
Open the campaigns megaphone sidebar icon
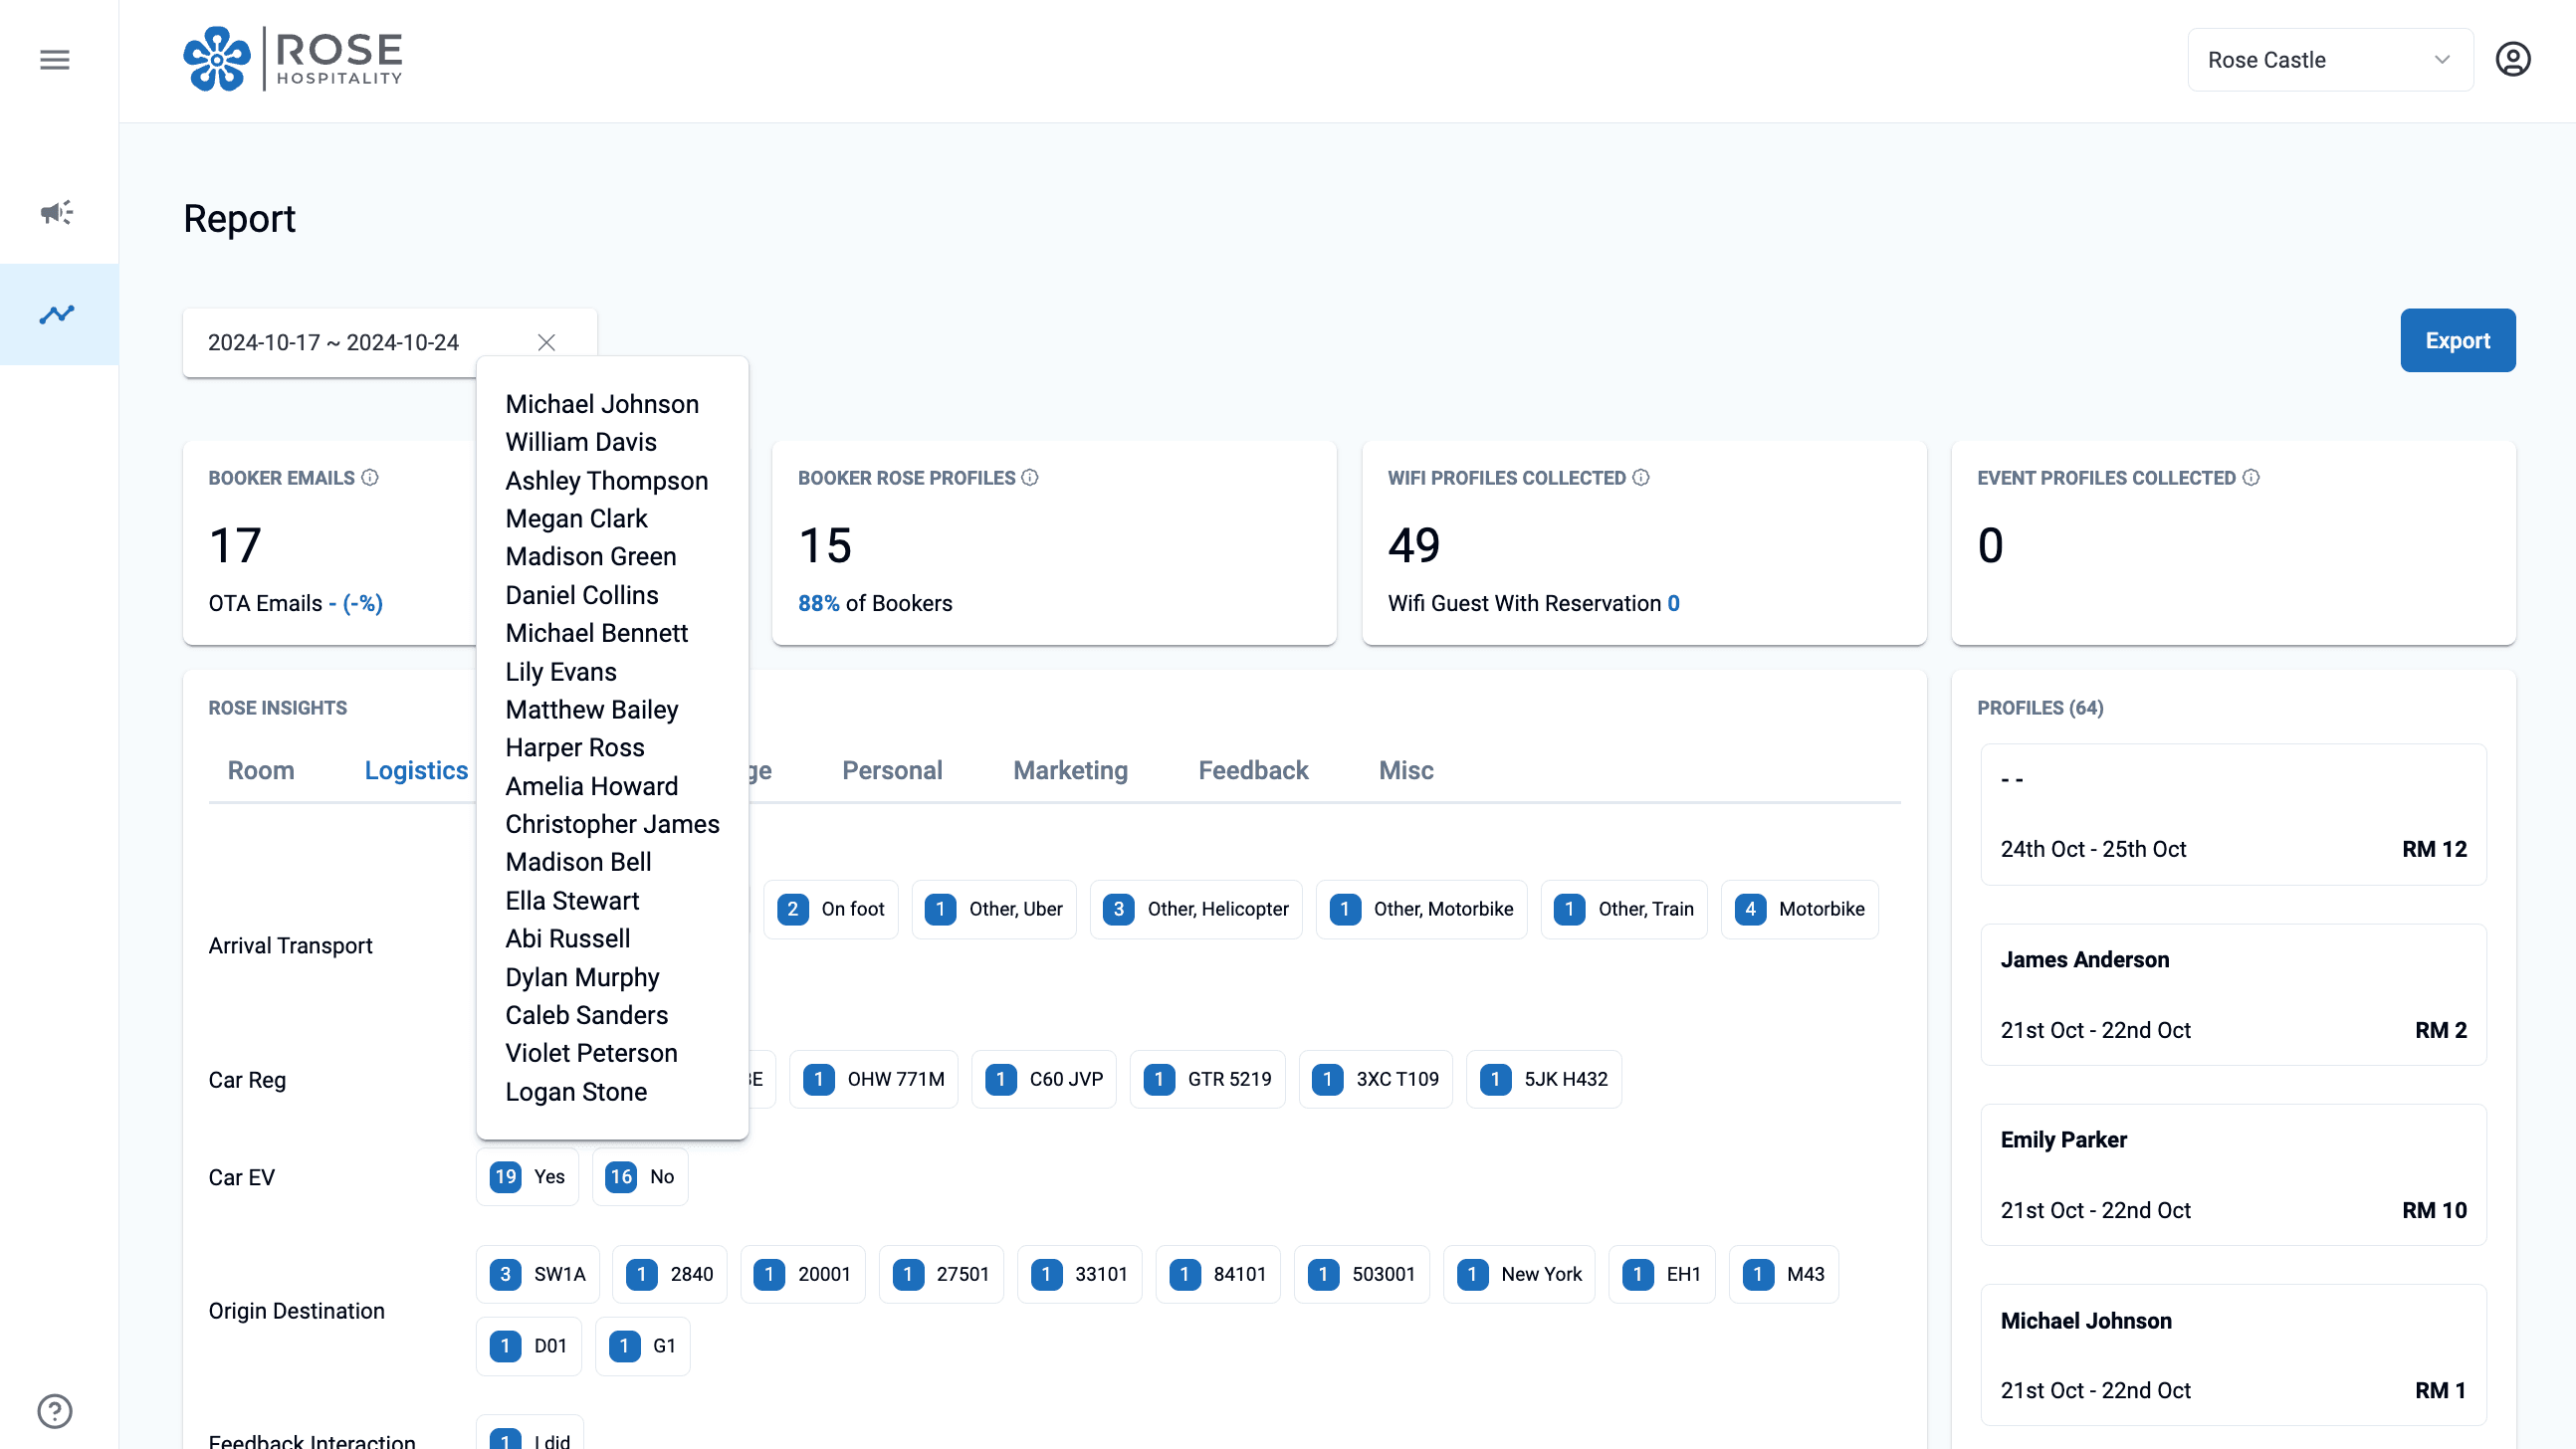click(x=57, y=212)
